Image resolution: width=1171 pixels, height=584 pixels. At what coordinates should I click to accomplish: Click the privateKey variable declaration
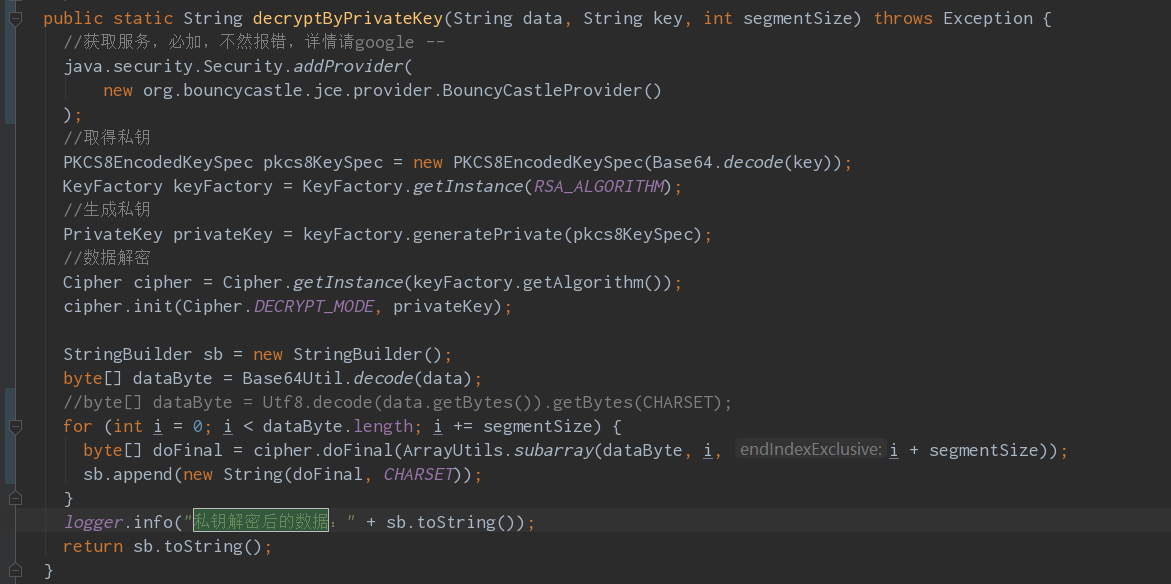[223, 234]
